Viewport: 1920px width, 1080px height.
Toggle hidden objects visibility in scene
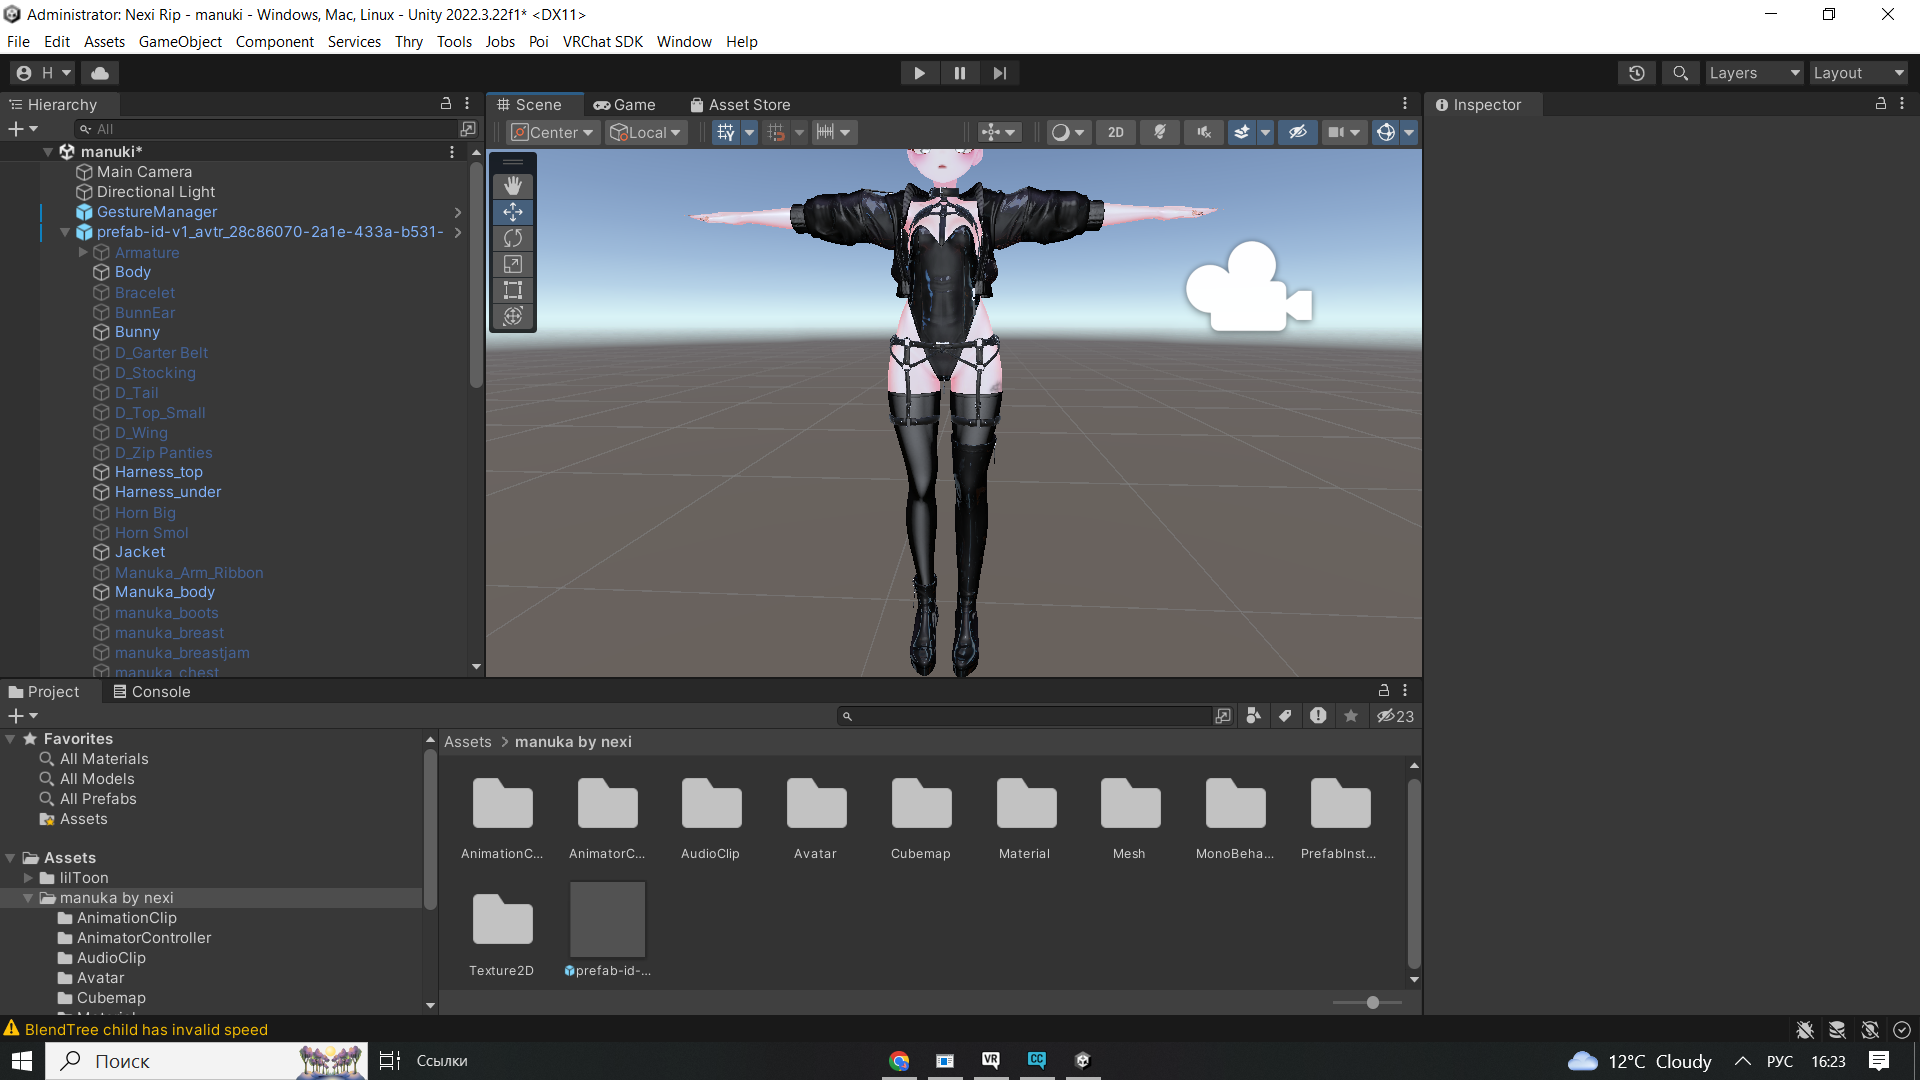coord(1298,132)
